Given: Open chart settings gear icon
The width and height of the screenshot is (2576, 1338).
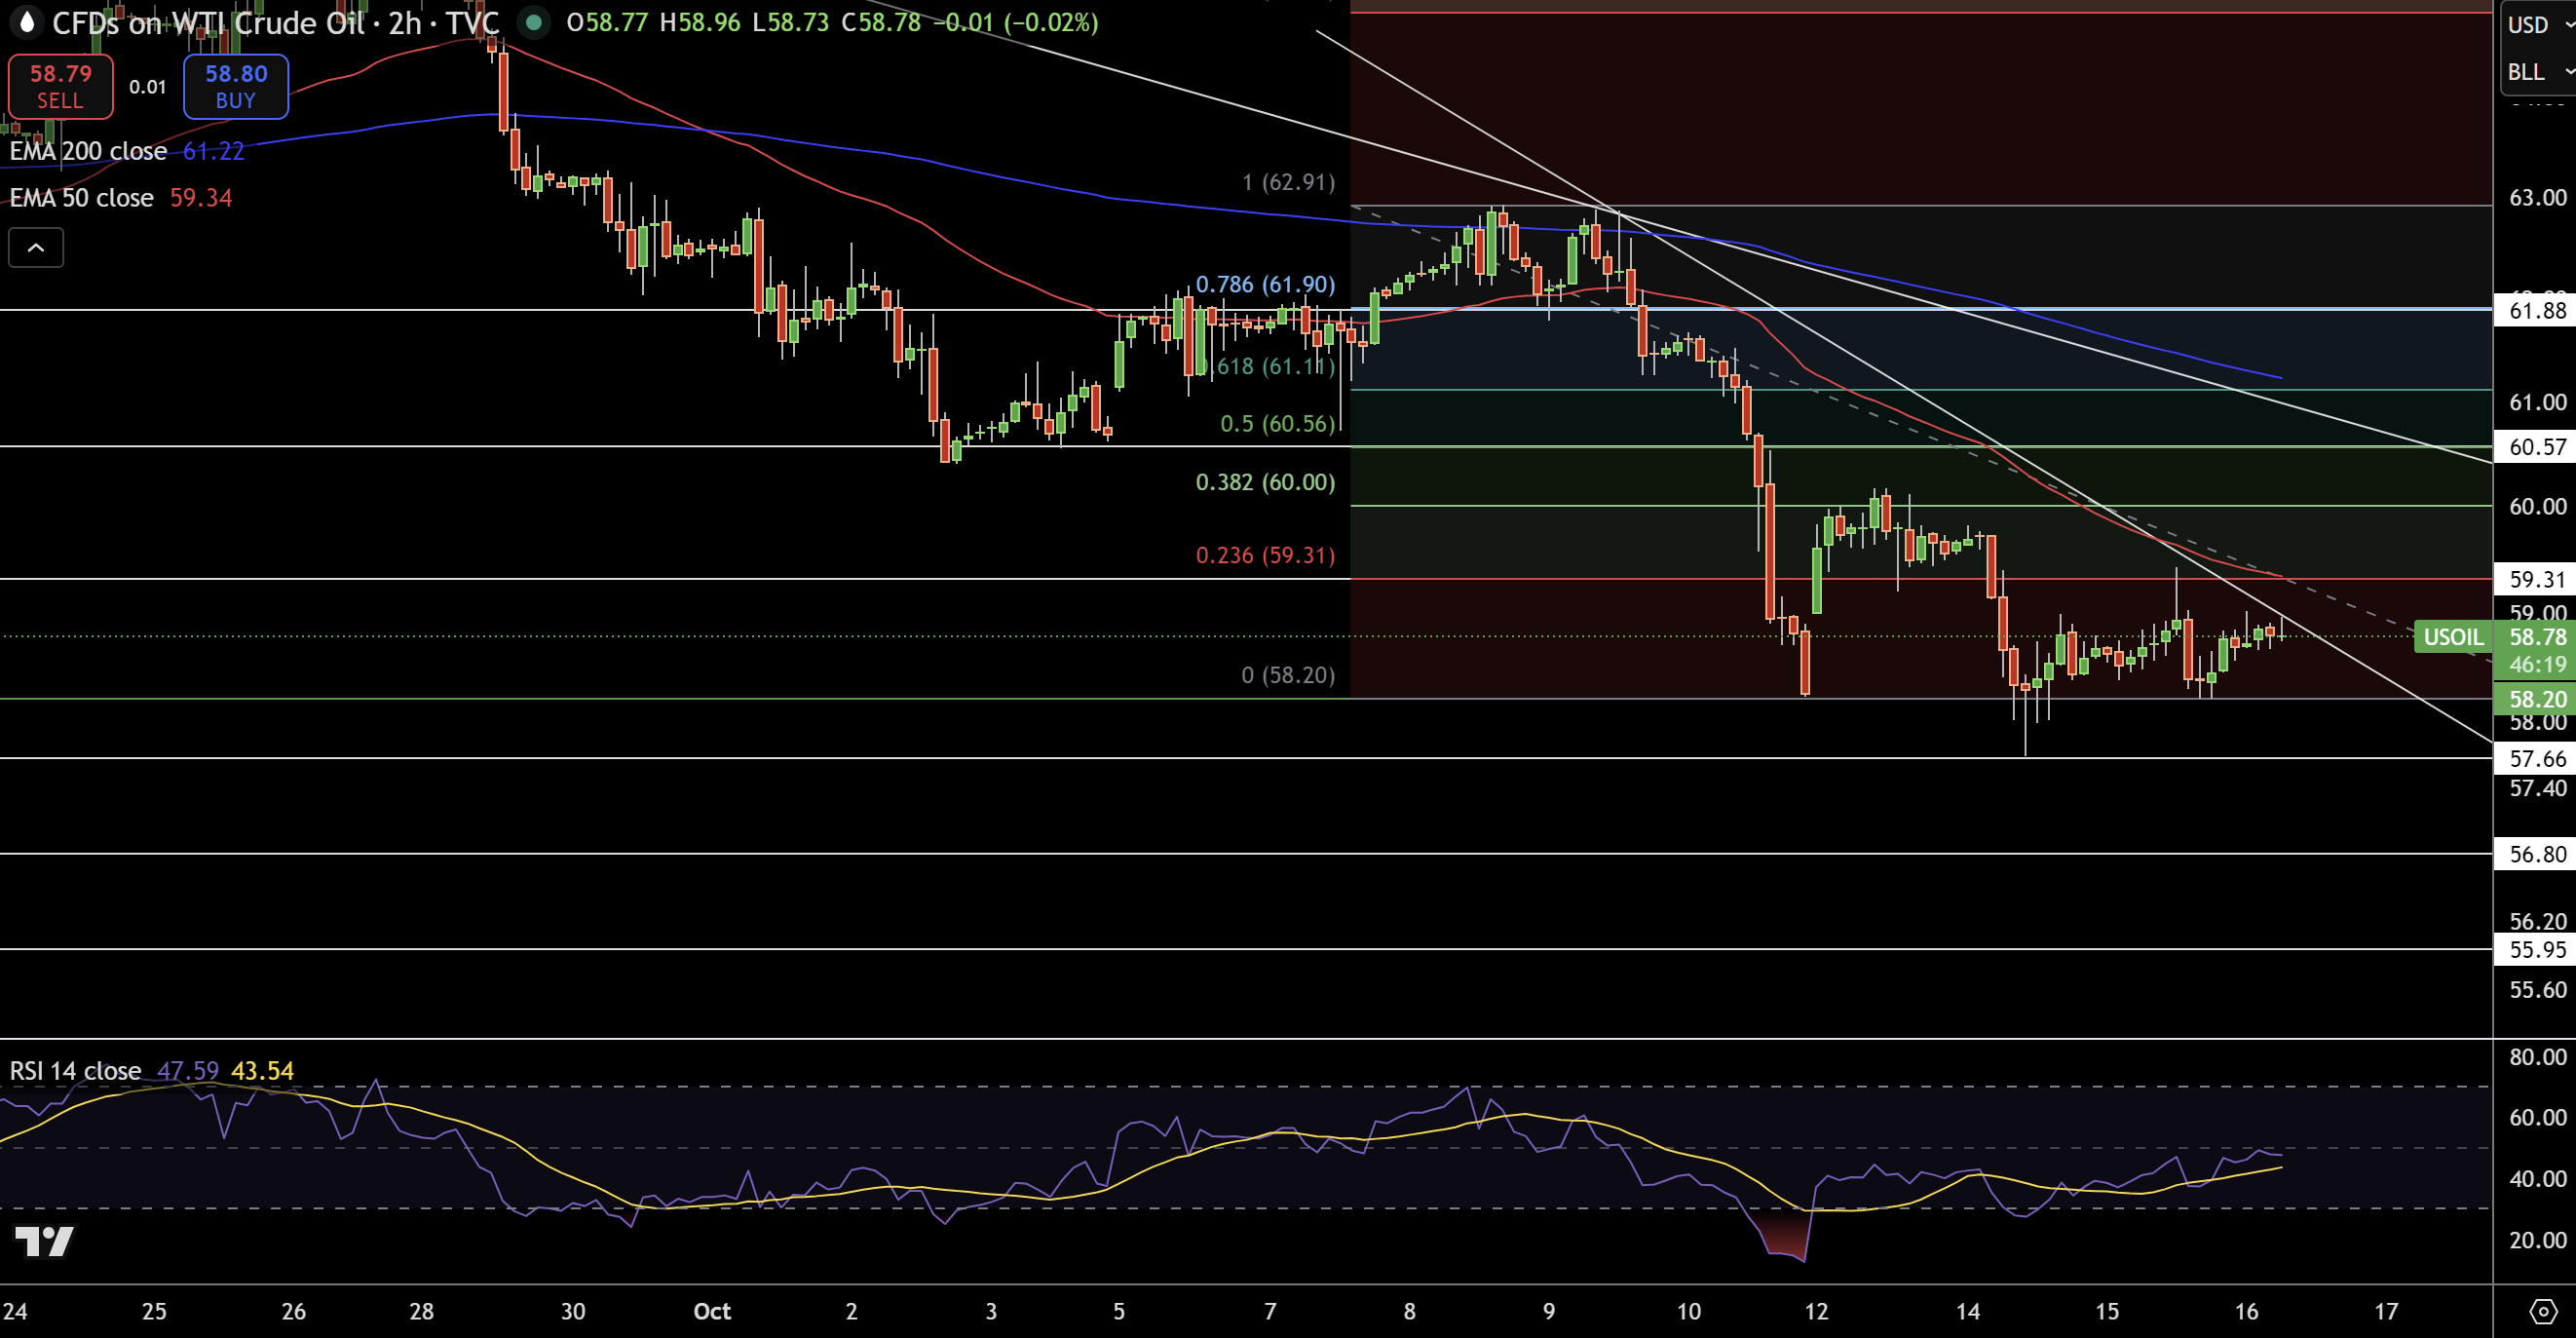Looking at the screenshot, I should (2543, 1311).
